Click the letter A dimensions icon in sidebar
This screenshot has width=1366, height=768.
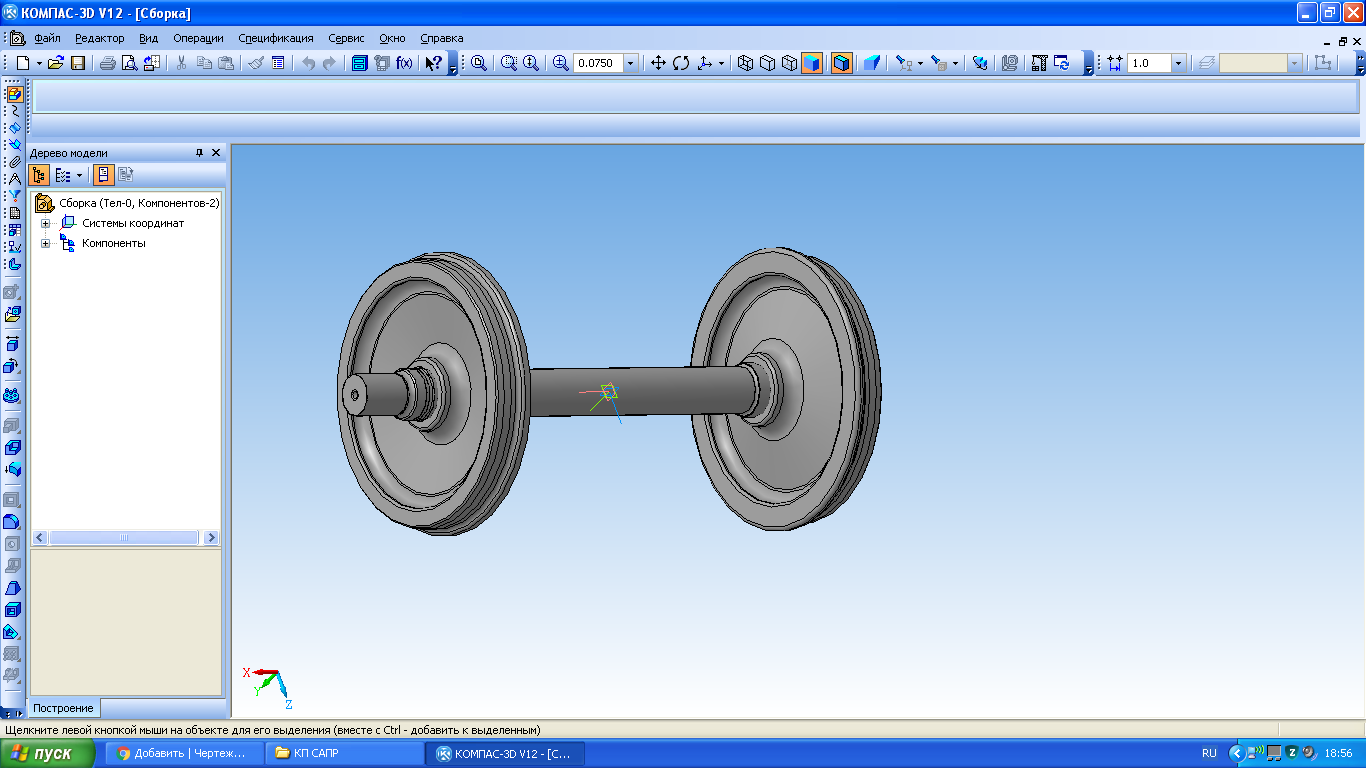14,178
